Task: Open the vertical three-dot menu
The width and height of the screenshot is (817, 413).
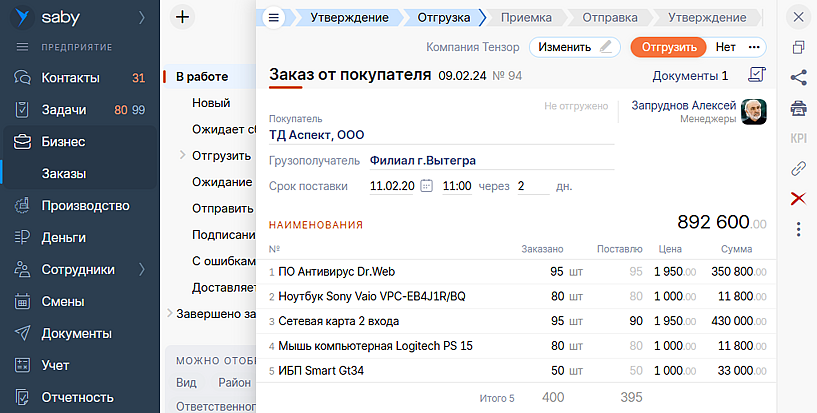Action: (798, 229)
